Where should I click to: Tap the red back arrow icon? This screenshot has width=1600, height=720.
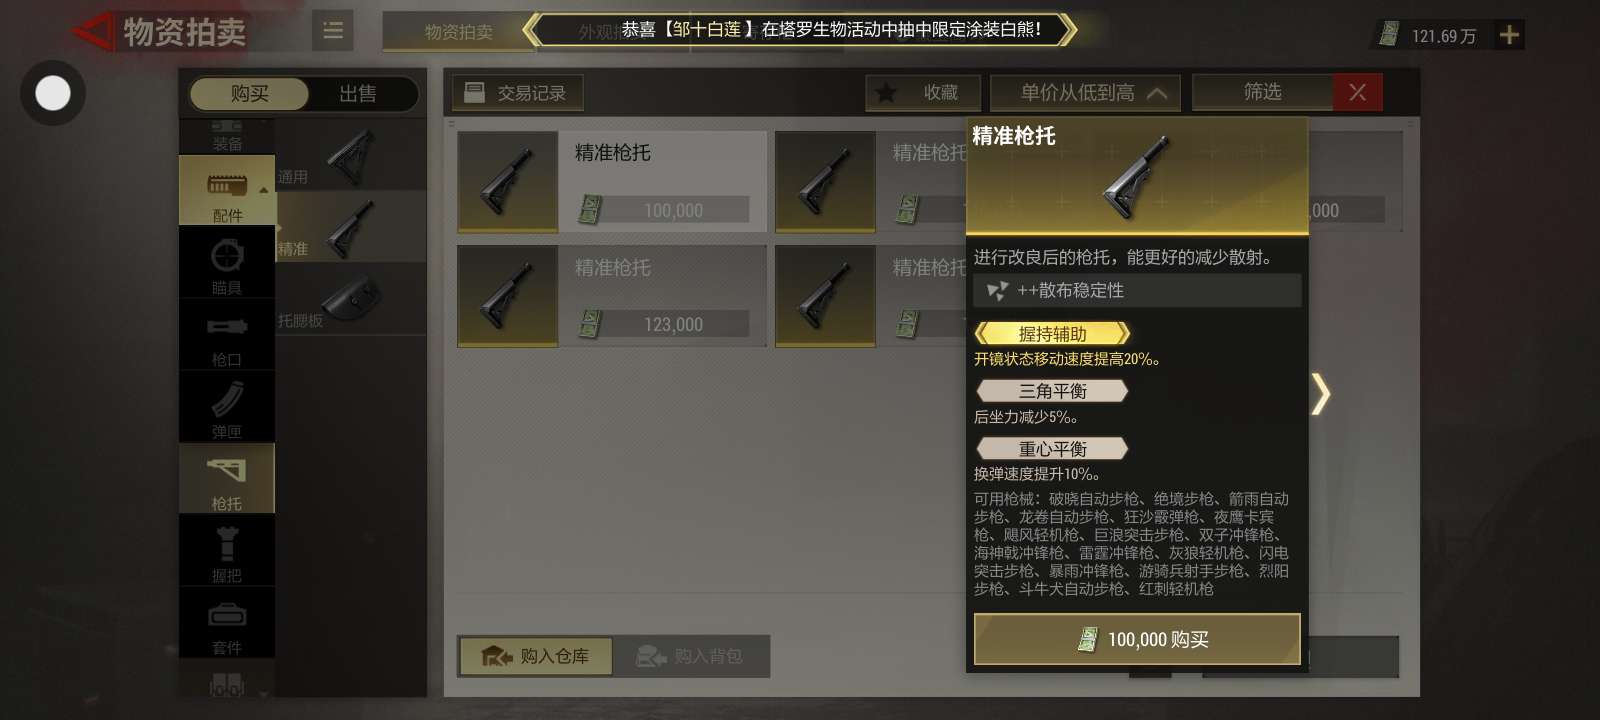pos(93,32)
